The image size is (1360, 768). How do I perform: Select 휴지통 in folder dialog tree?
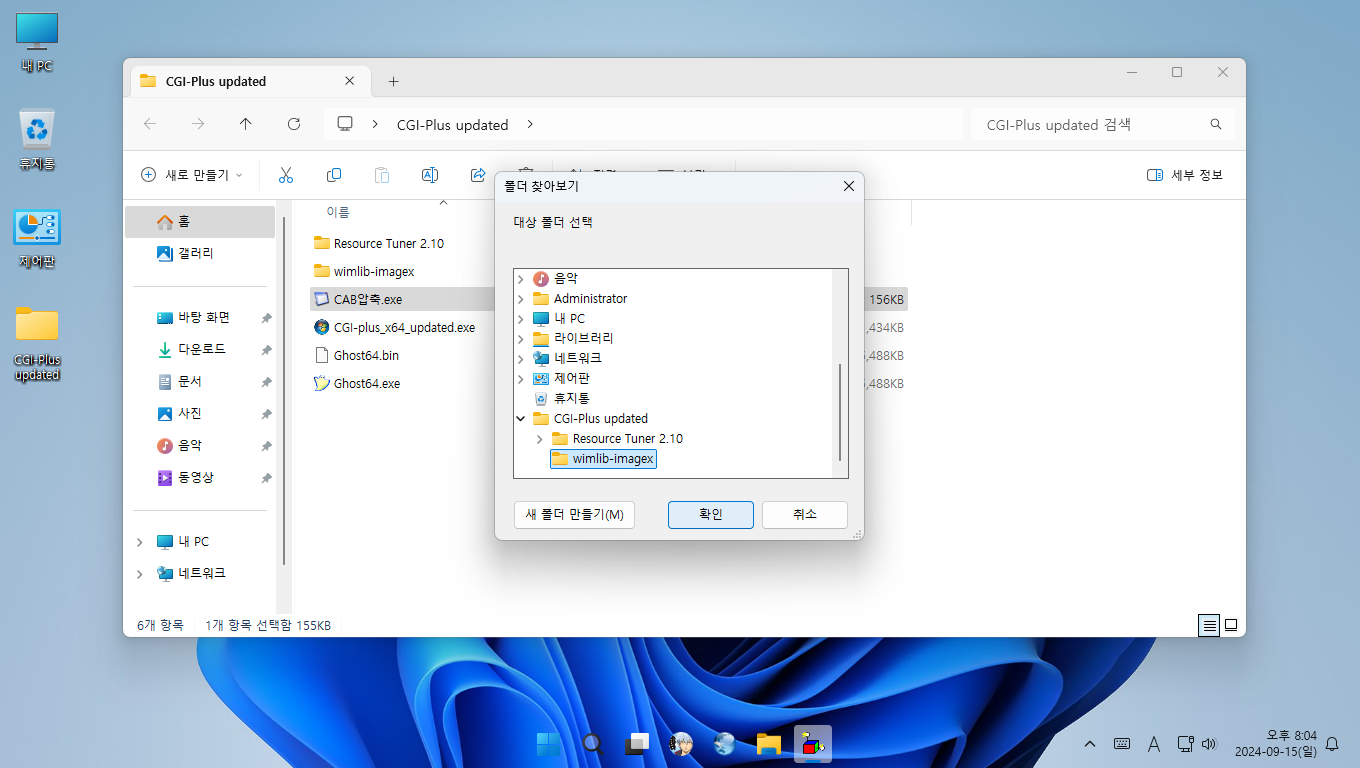click(x=561, y=398)
